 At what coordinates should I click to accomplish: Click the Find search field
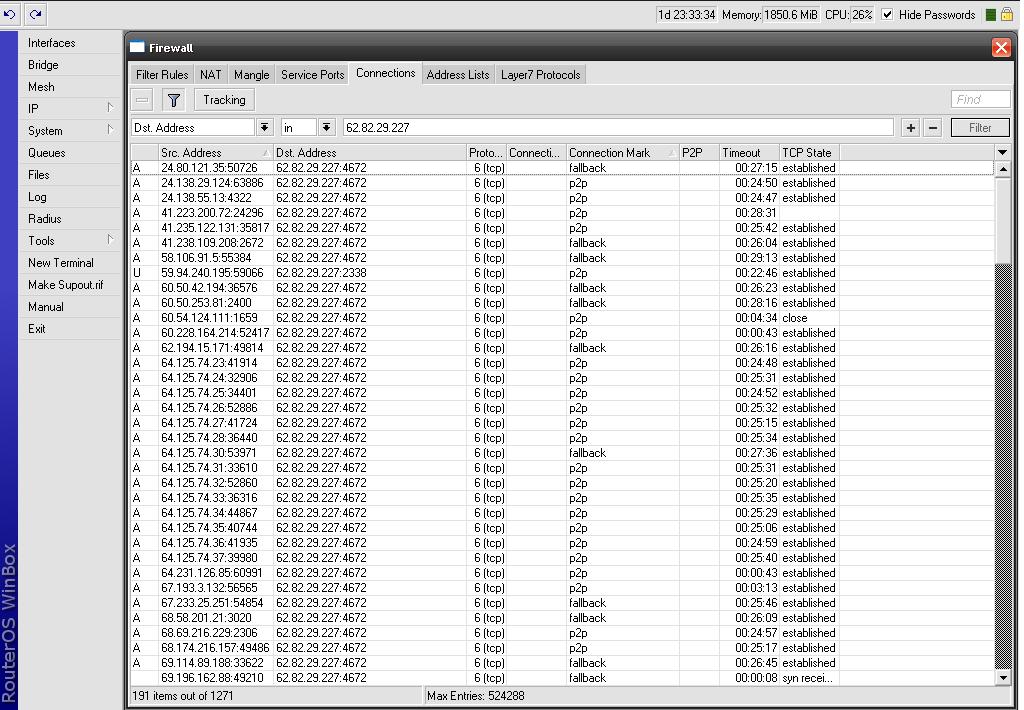pos(980,99)
